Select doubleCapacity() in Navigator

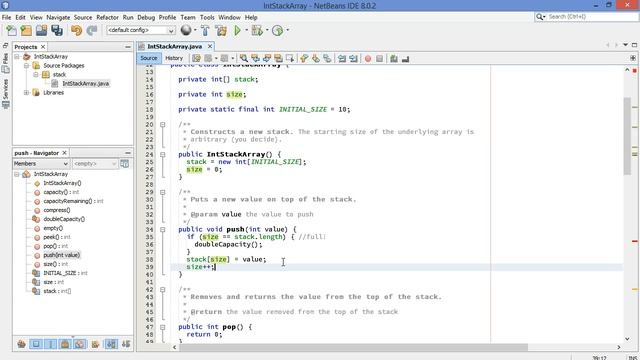(64, 219)
